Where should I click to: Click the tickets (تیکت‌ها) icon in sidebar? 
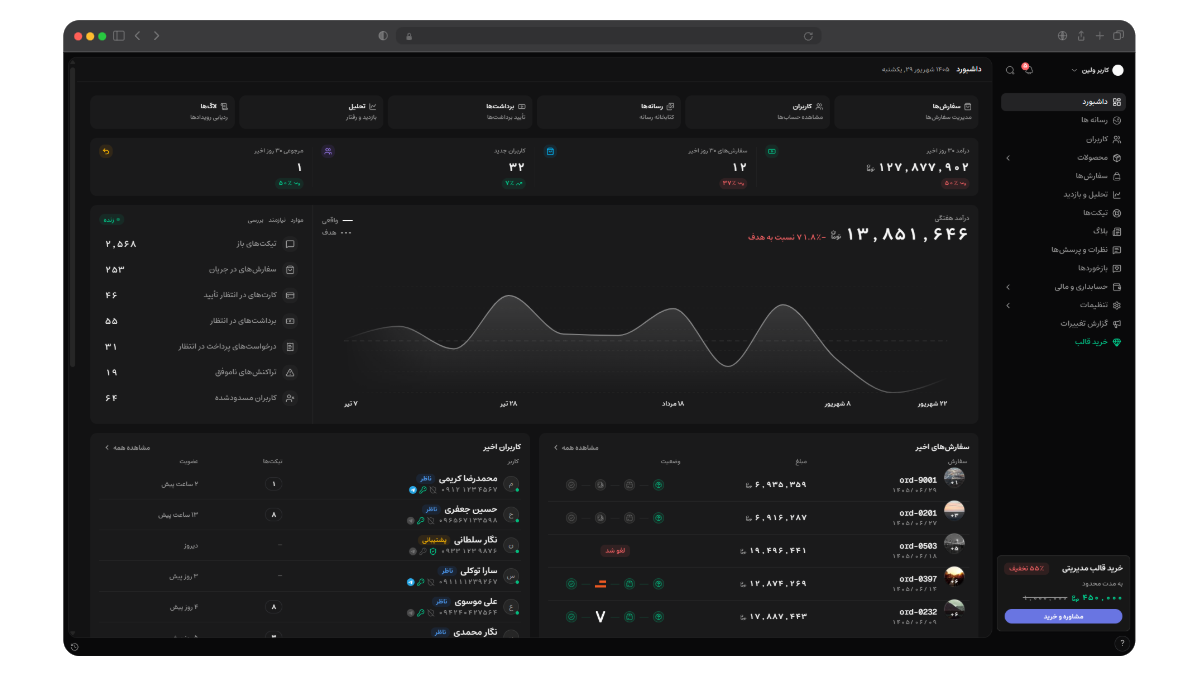pyautogui.click(x=1117, y=213)
